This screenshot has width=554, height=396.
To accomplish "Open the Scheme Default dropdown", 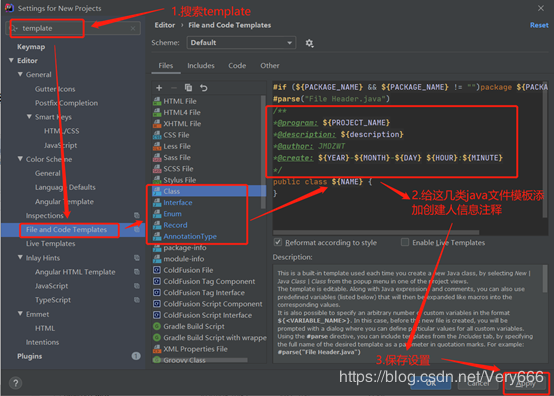I will [x=241, y=43].
